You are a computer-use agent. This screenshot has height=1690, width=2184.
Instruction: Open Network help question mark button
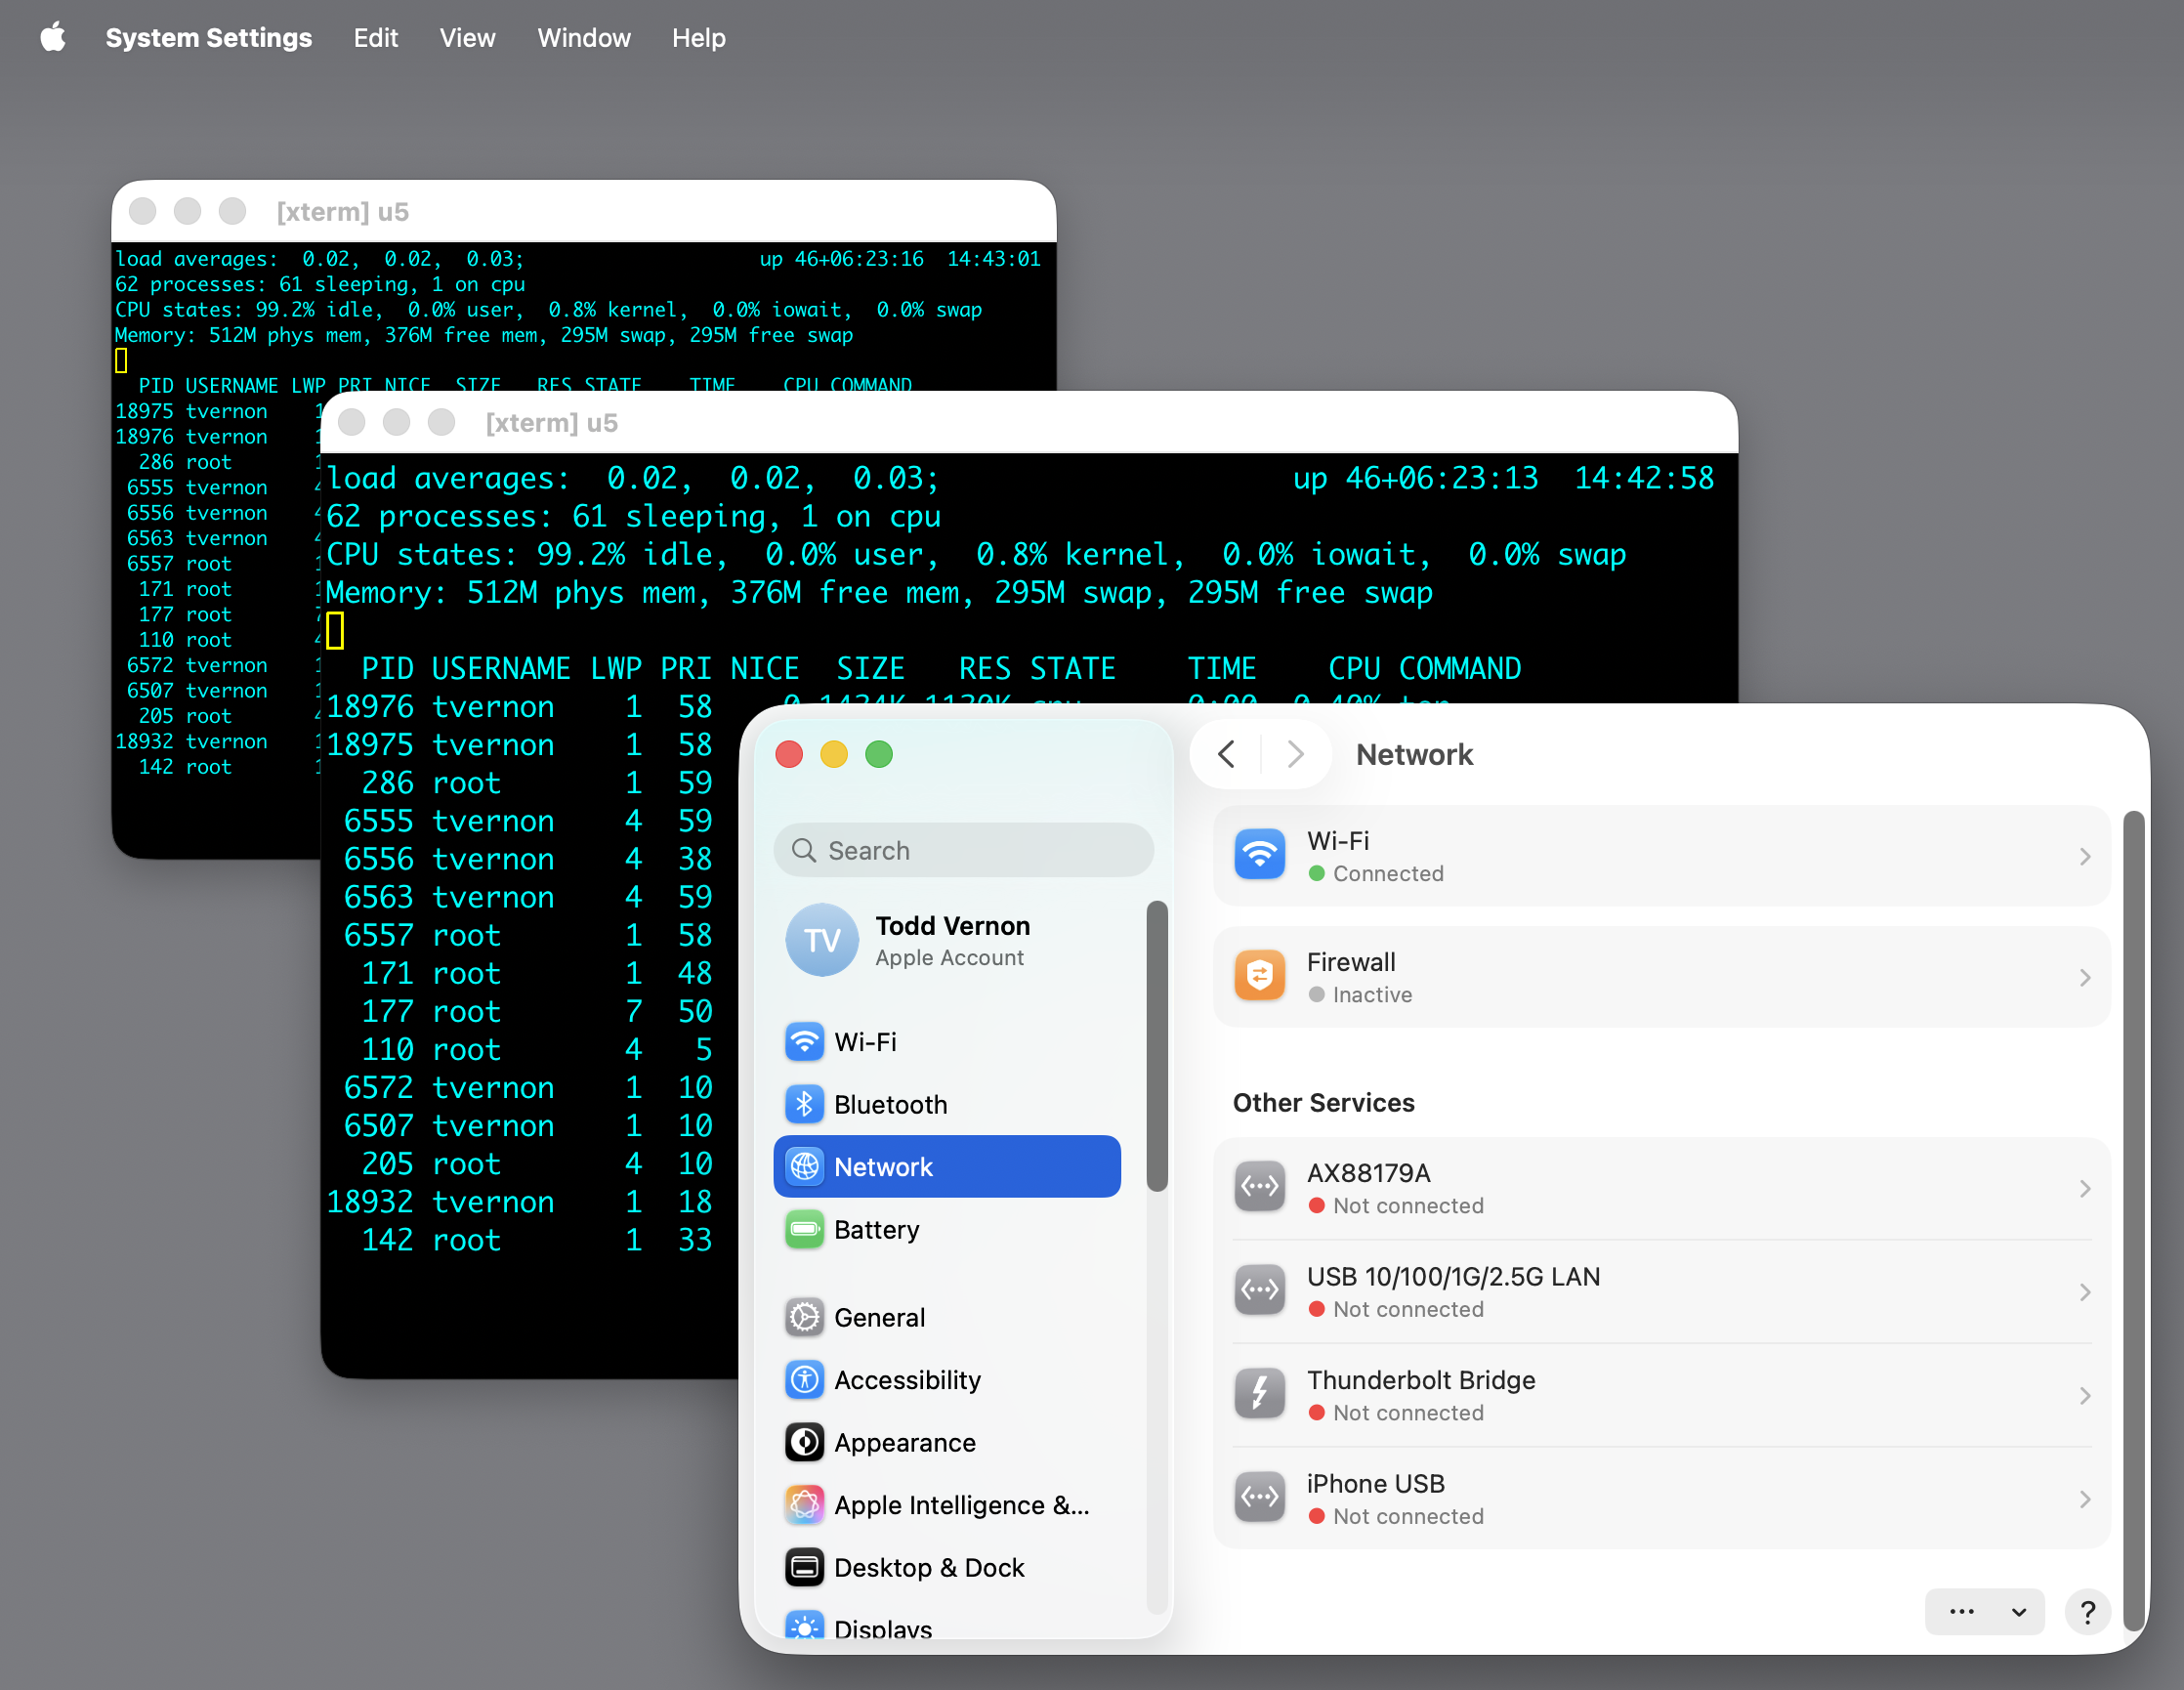pos(2087,1611)
